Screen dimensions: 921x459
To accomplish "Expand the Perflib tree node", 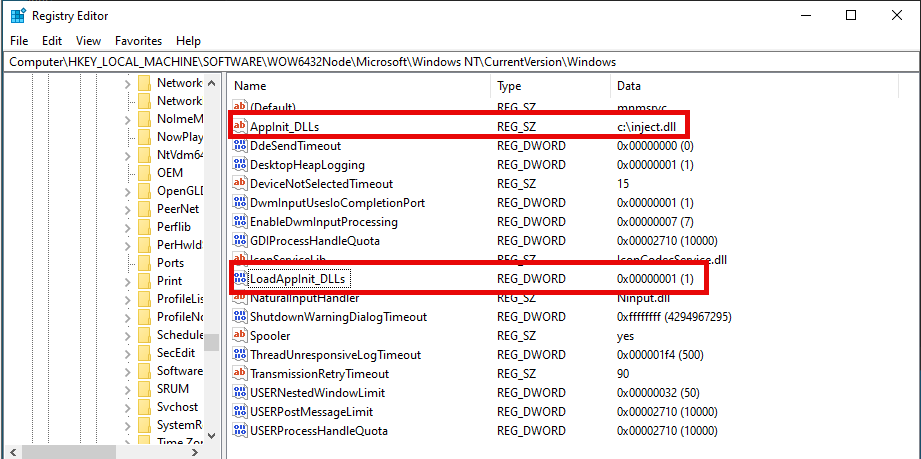I will (x=127, y=227).
